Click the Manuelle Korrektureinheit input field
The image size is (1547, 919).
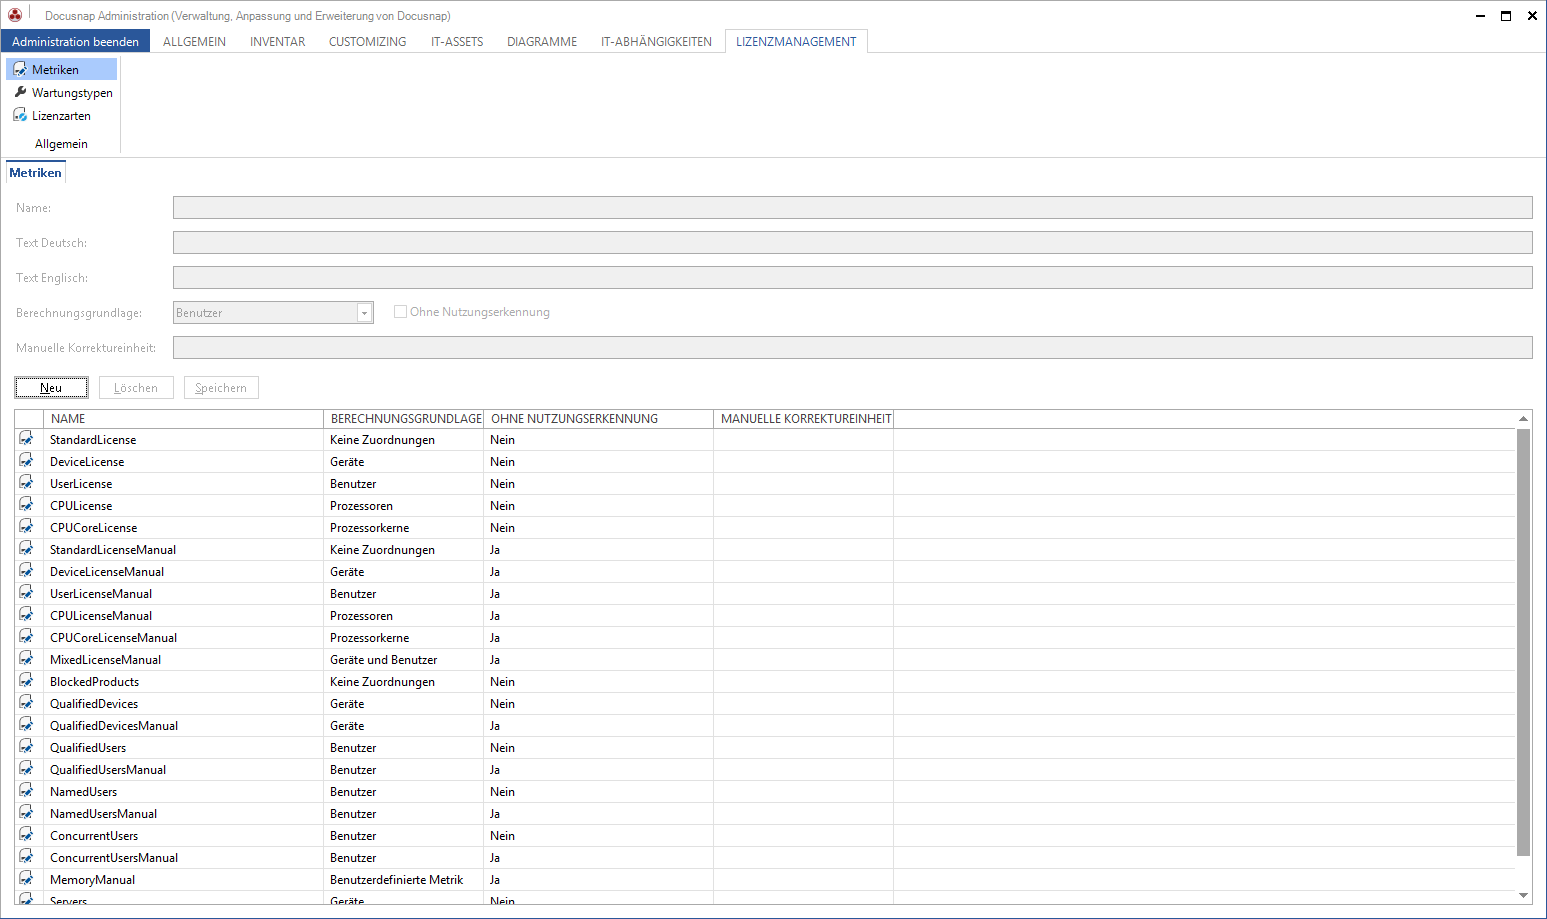pyautogui.click(x=852, y=347)
